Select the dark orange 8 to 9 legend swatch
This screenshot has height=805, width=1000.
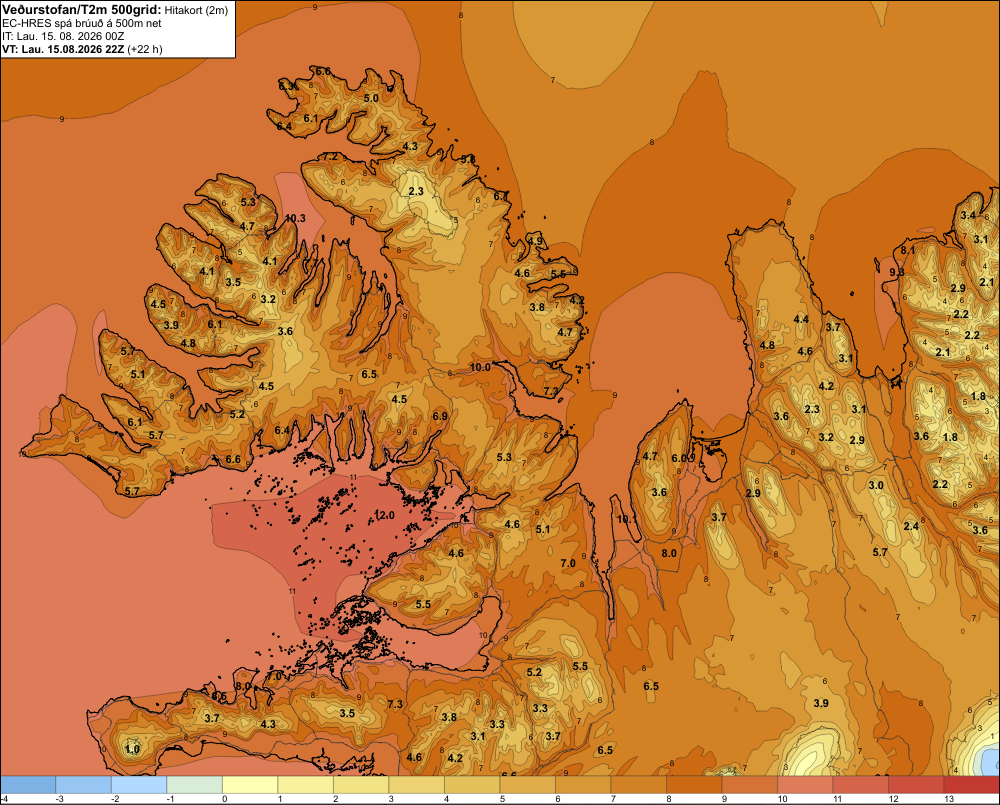694,785
